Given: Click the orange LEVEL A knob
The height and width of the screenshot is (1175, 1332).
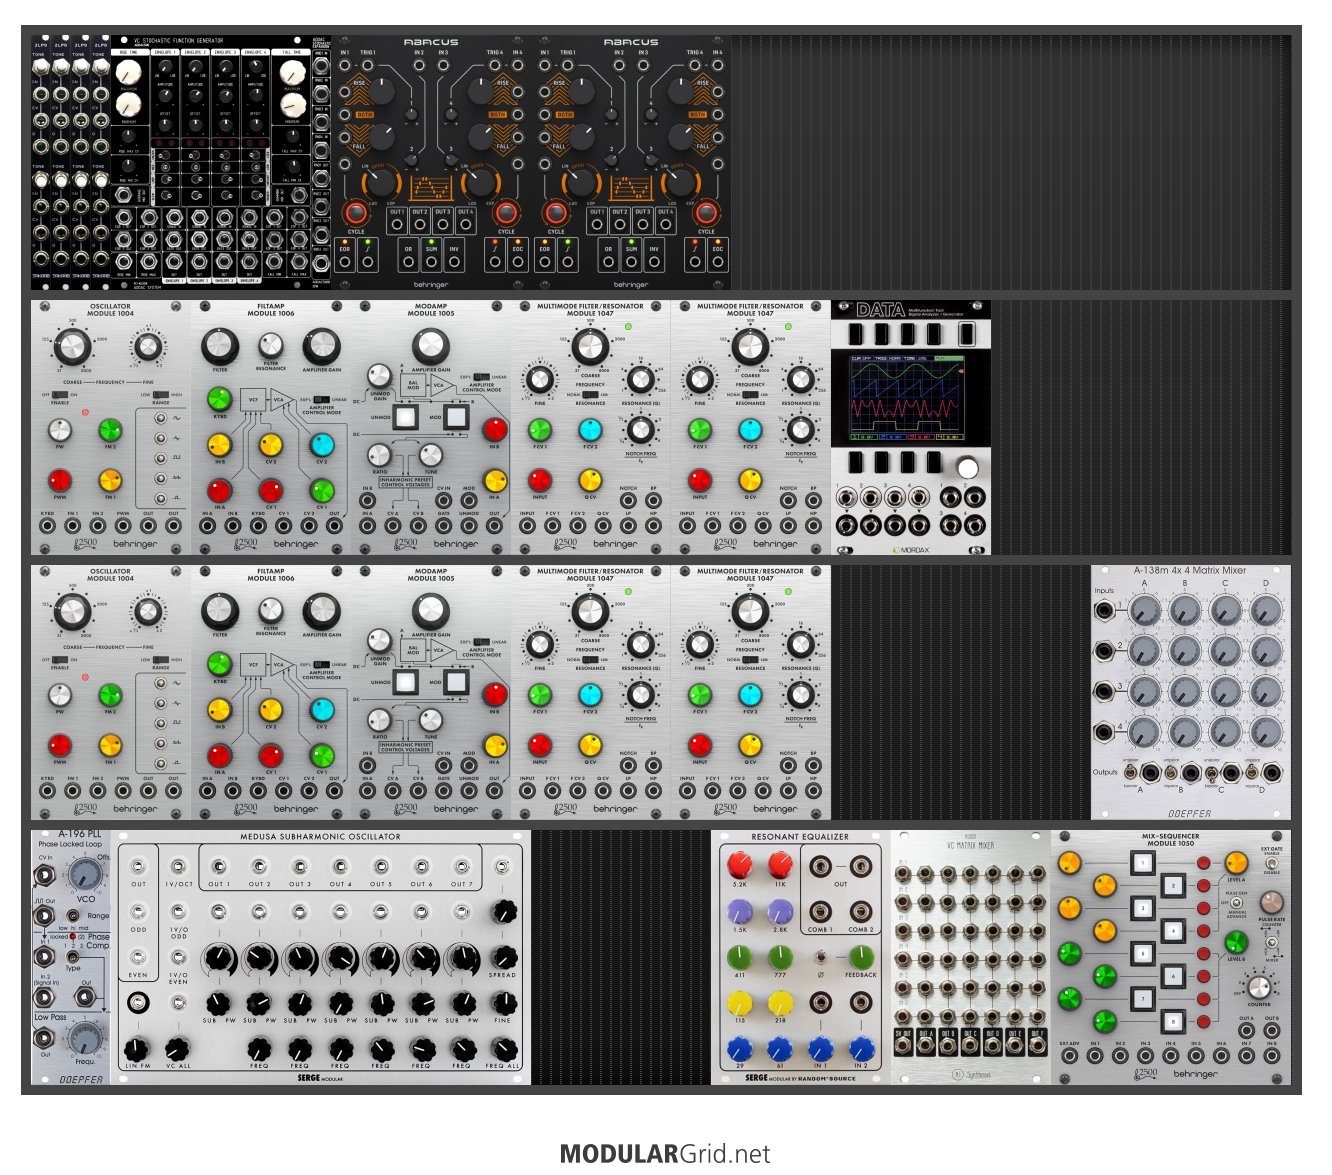Looking at the screenshot, I should coord(1236,863).
